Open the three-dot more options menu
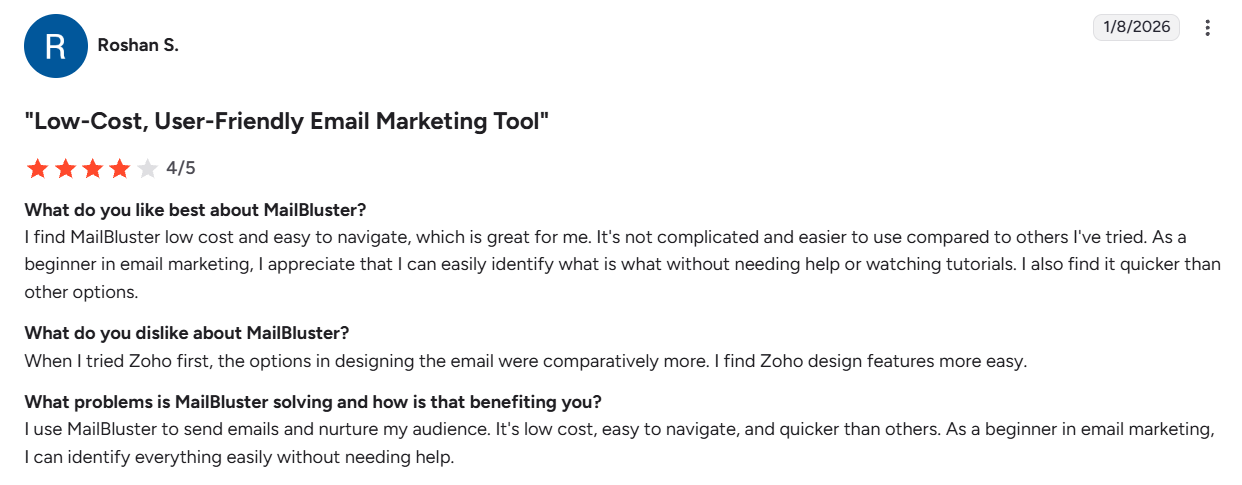This screenshot has height=485, width=1242. [x=1207, y=28]
